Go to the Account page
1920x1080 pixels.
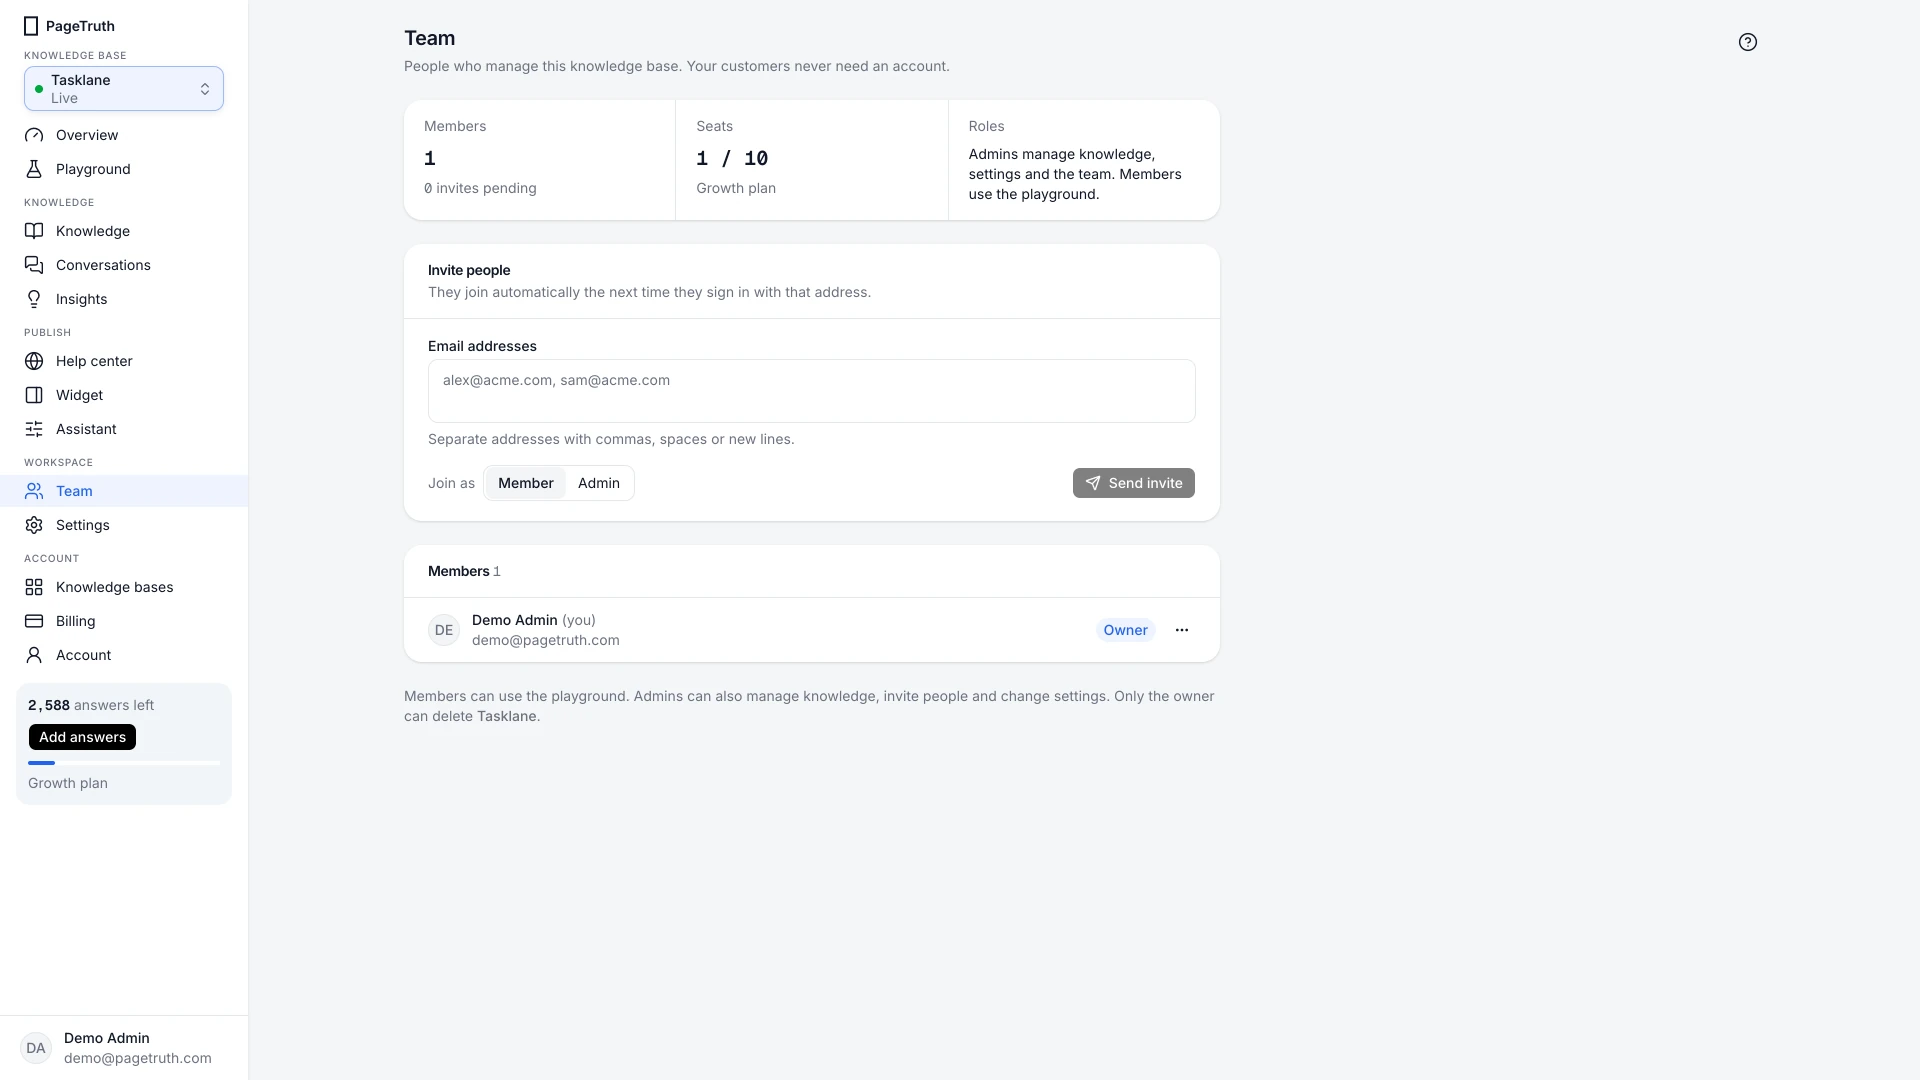click(x=124, y=655)
